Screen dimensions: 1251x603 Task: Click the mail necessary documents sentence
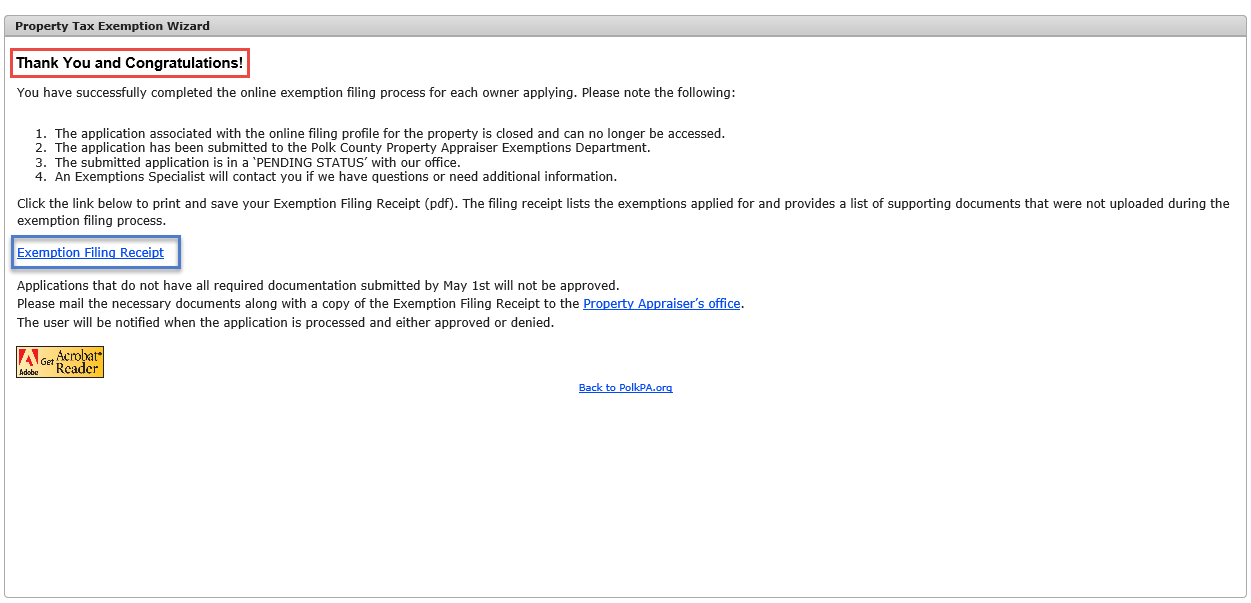pyautogui.click(x=381, y=304)
